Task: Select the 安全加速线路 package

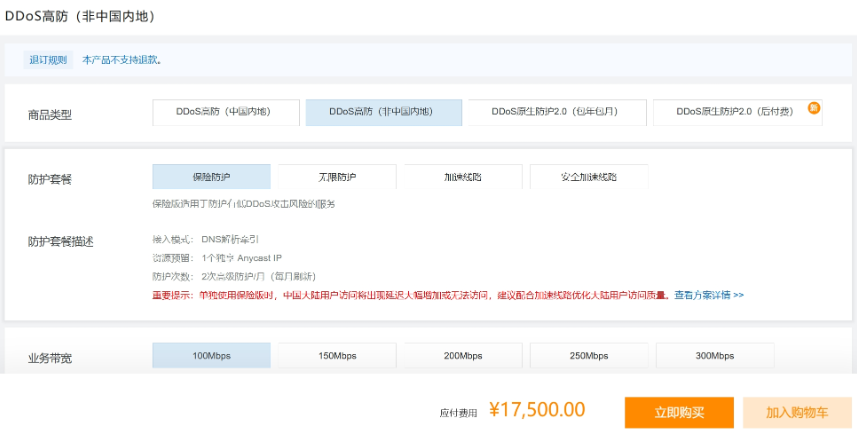Action: (589, 177)
